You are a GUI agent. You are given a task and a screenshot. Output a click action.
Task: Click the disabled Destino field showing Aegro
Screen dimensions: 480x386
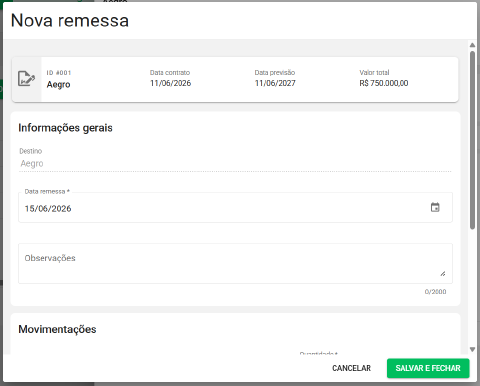click(x=235, y=163)
